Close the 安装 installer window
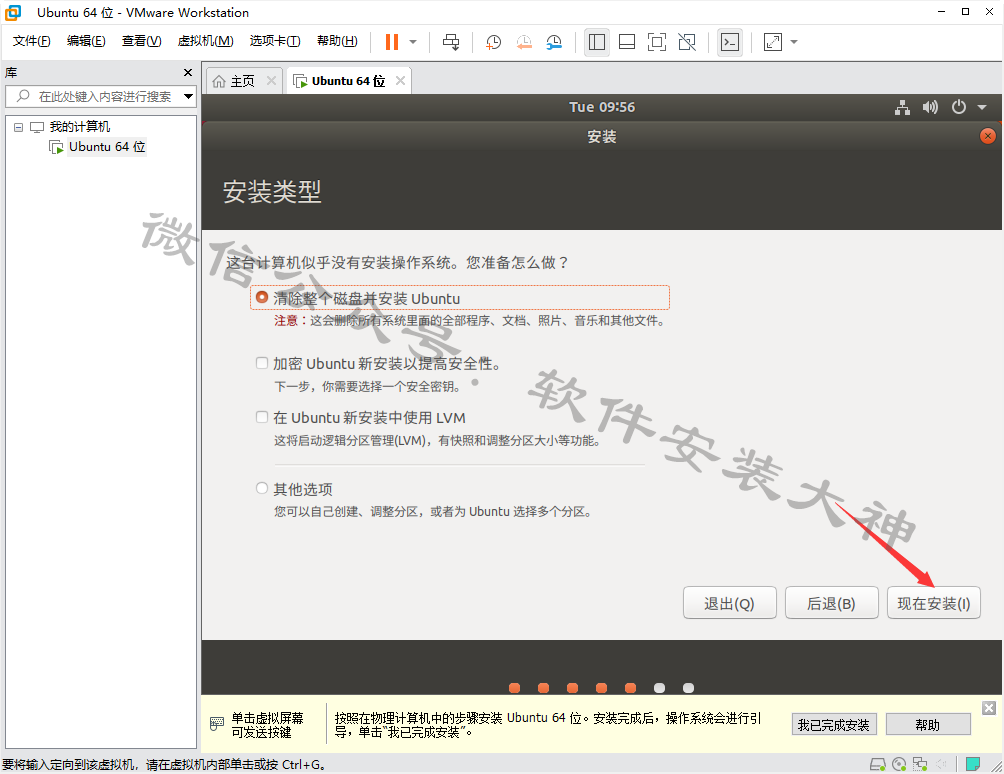1004x774 pixels. (x=988, y=136)
